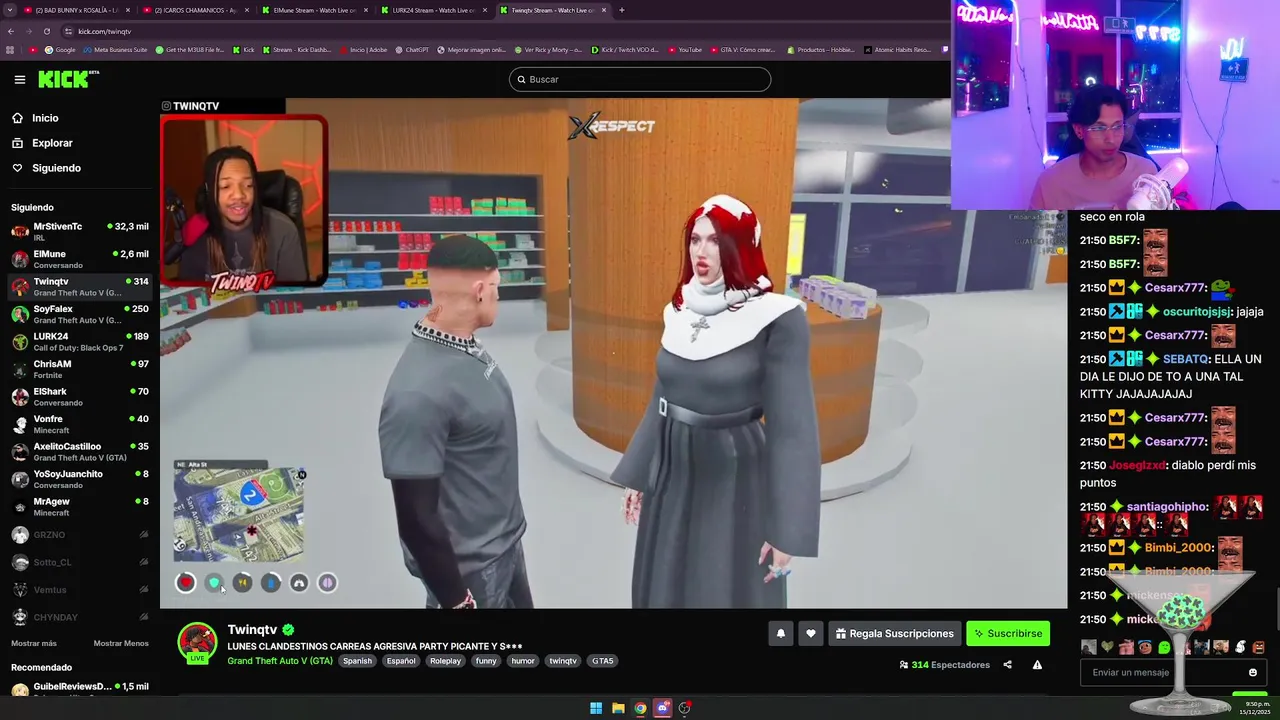
Task: Open offline Sotto_CL channel
Action: pyautogui.click(x=80, y=562)
